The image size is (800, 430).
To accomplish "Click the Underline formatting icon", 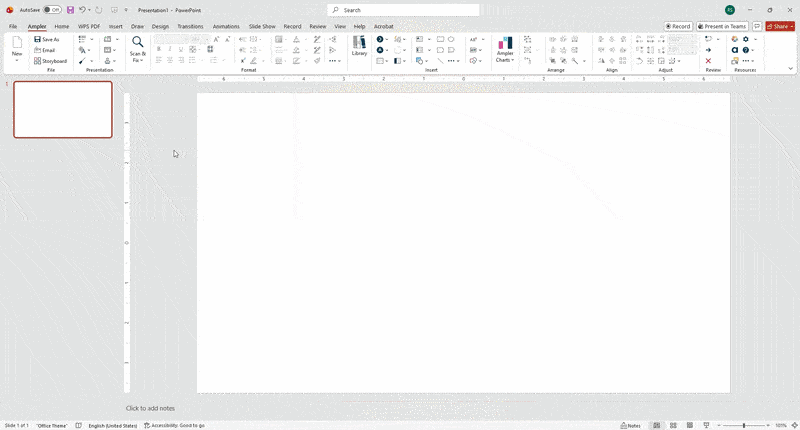I will (x=181, y=49).
